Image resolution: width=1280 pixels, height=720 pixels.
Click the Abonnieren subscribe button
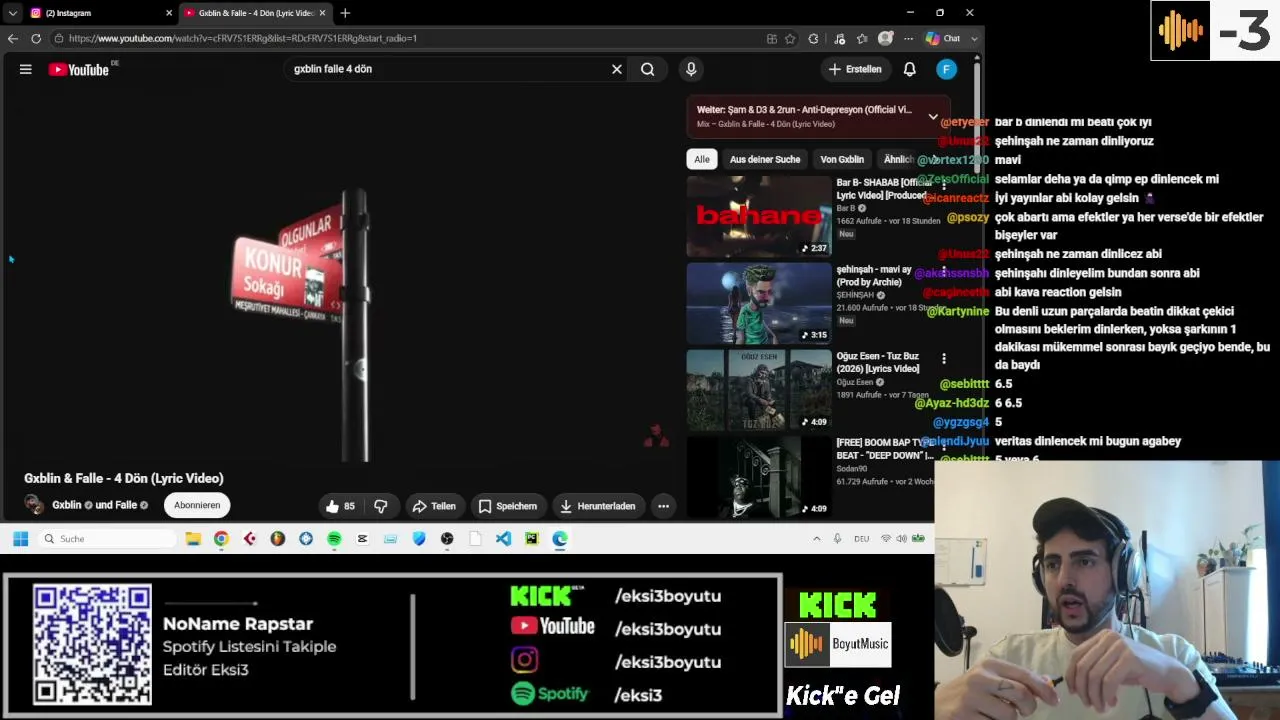pos(197,506)
